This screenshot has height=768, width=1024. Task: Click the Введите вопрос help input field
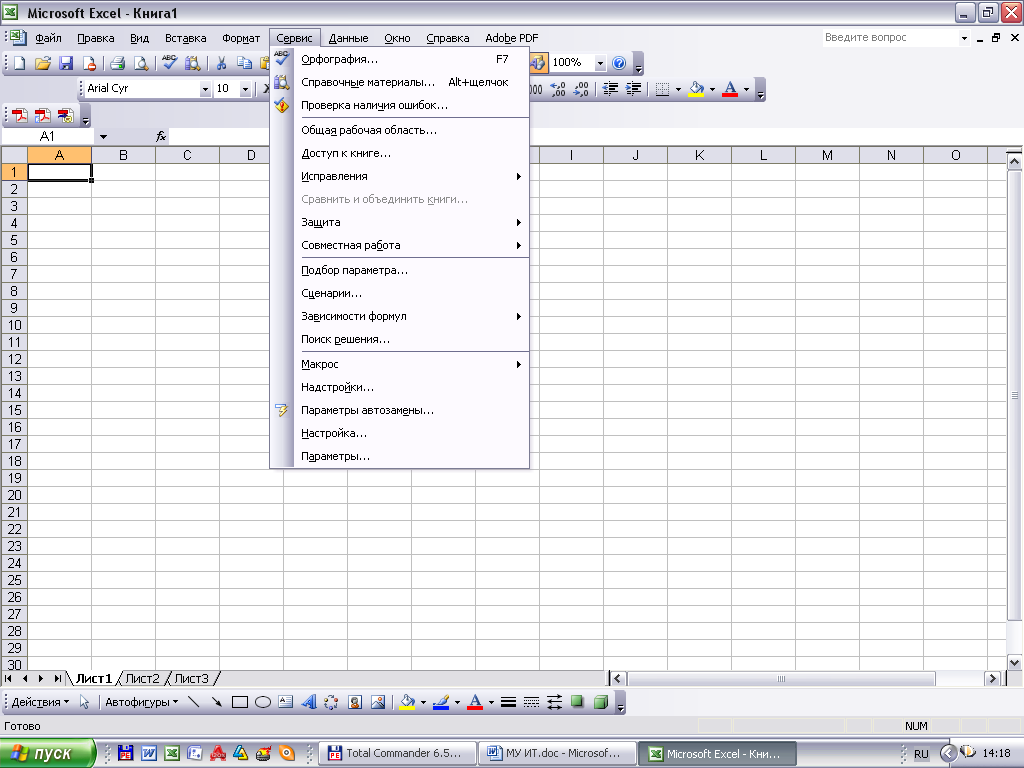(x=890, y=38)
